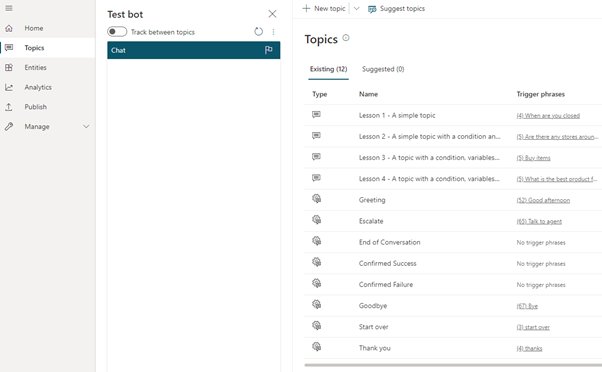This screenshot has height=372, width=602.
Task: Click the New topic button
Action: [324, 8]
